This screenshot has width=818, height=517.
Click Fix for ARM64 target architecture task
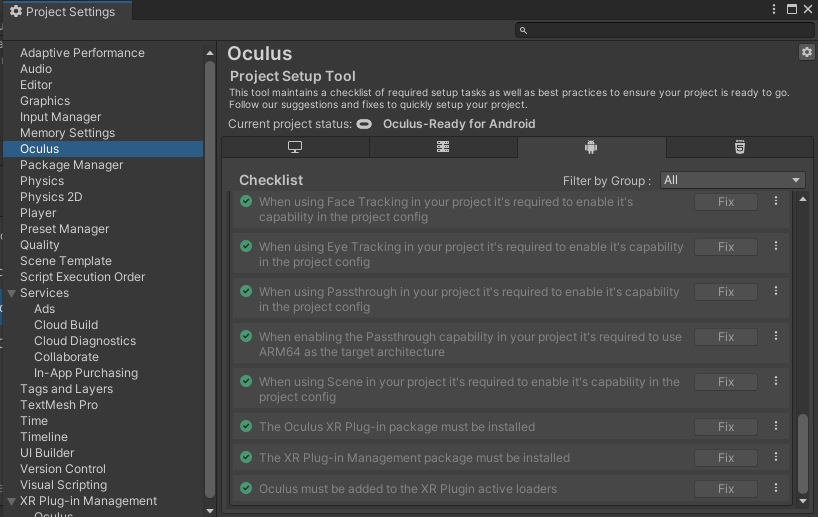pyautogui.click(x=726, y=337)
